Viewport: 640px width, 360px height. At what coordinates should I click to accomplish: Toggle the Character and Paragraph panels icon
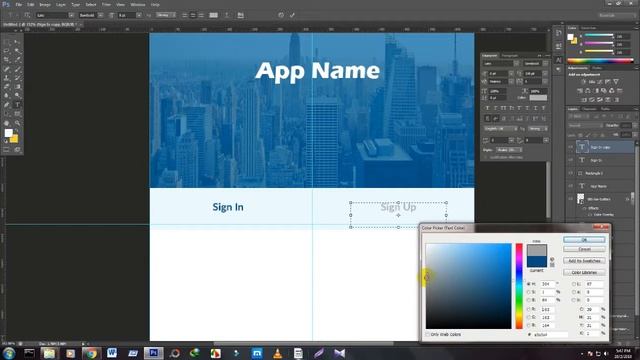pos(240,15)
